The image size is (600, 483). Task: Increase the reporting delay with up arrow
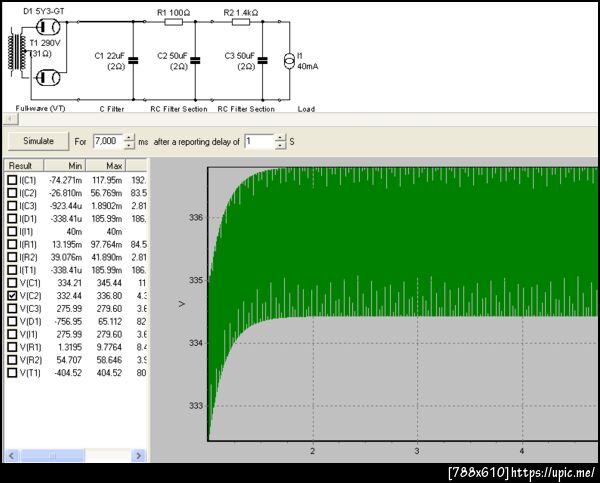(280, 138)
